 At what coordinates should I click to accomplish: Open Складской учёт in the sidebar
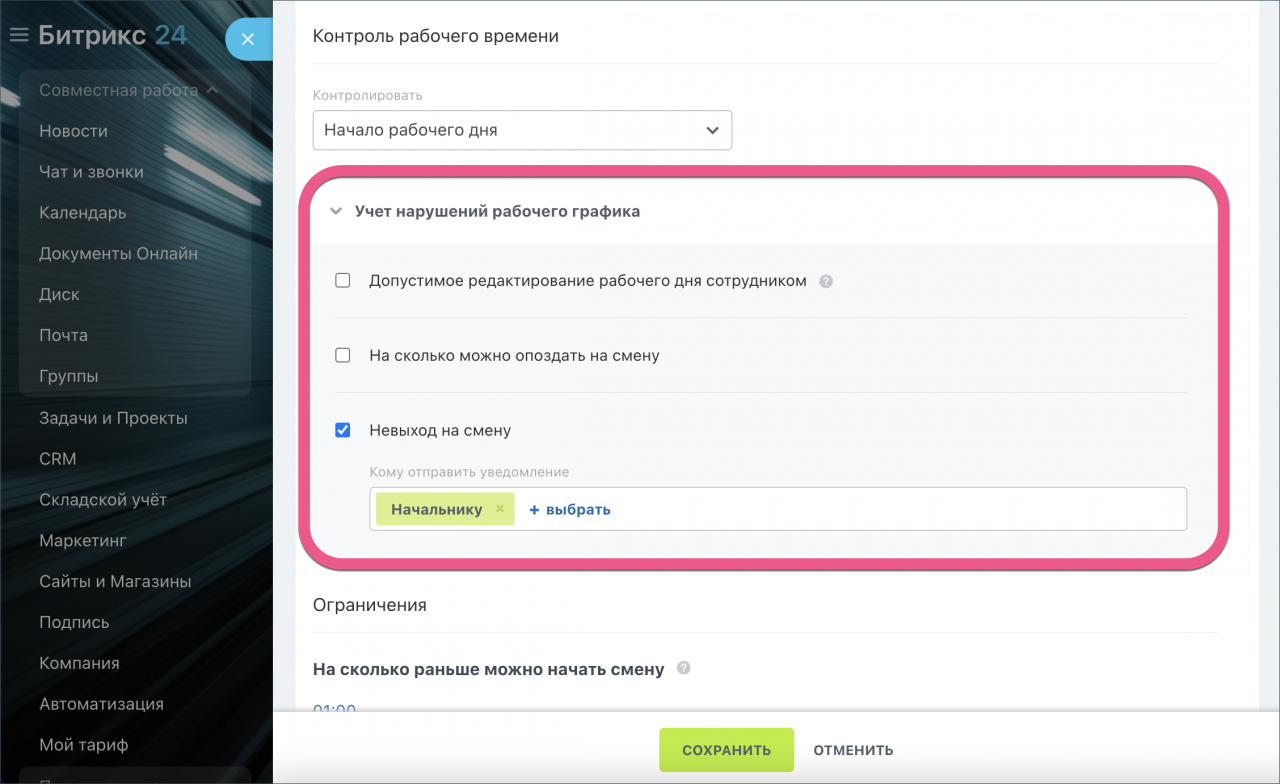pos(103,500)
